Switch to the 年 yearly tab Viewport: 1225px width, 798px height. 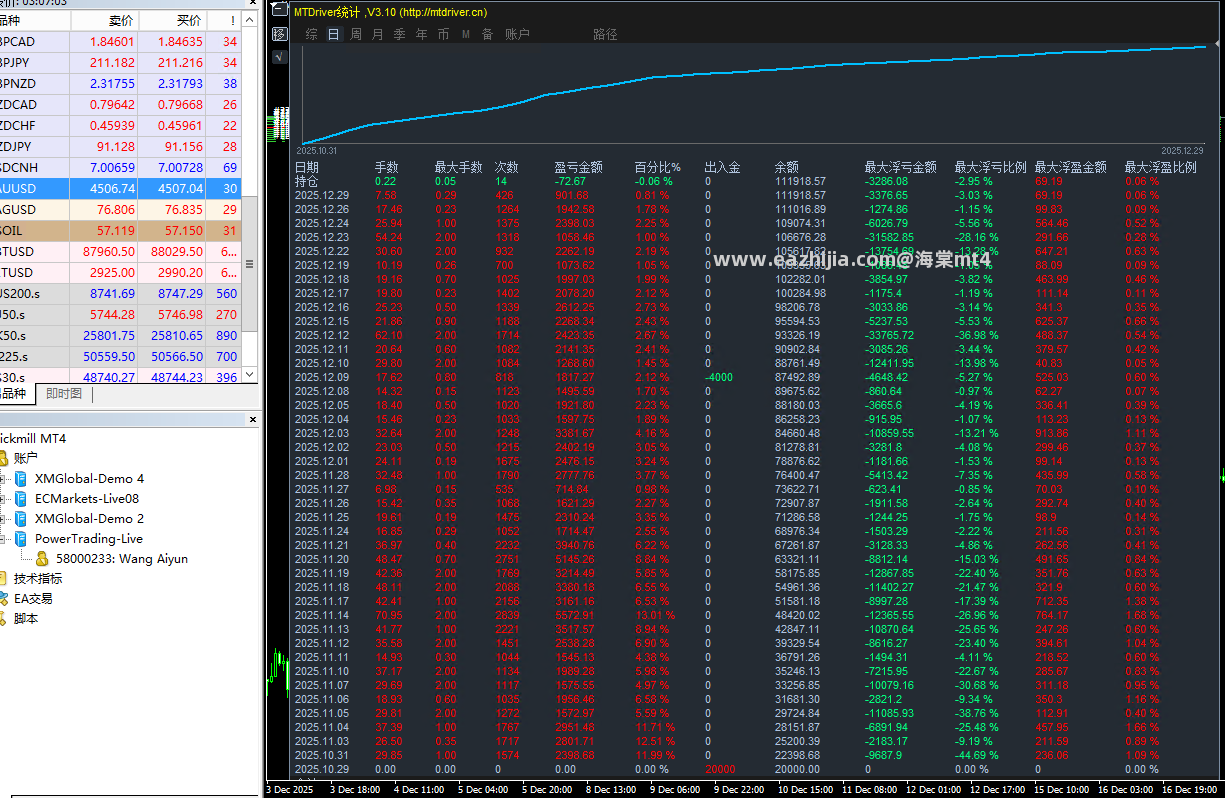[421, 34]
